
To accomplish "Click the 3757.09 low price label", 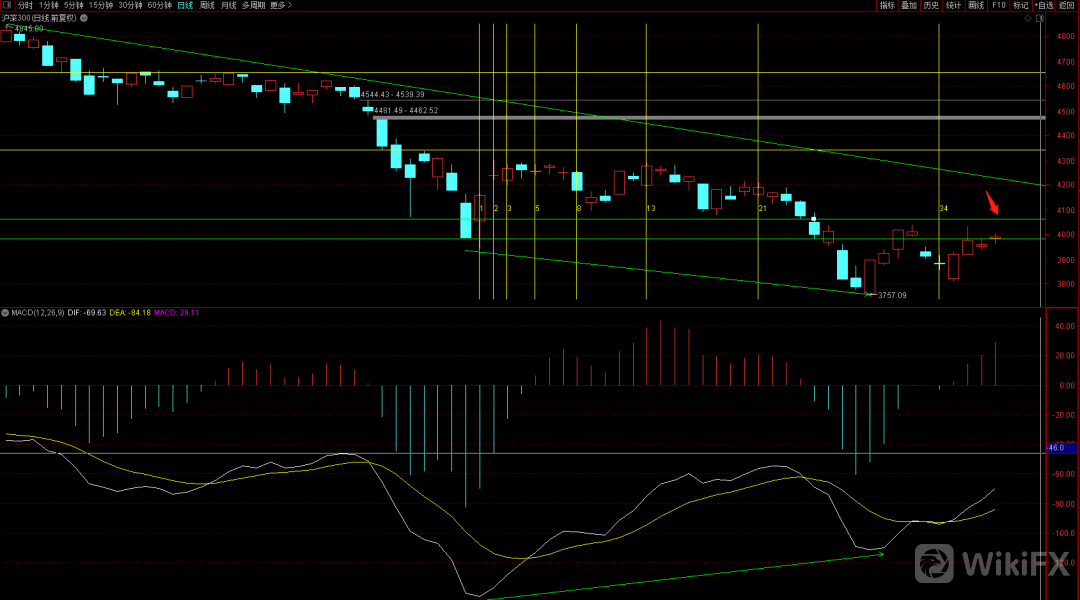I will 892,295.
